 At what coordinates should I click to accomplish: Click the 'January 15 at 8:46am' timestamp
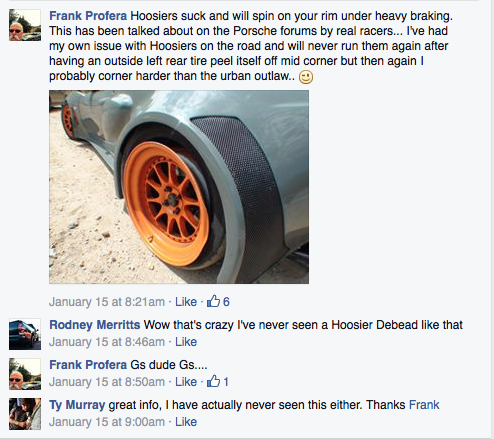coord(107,342)
